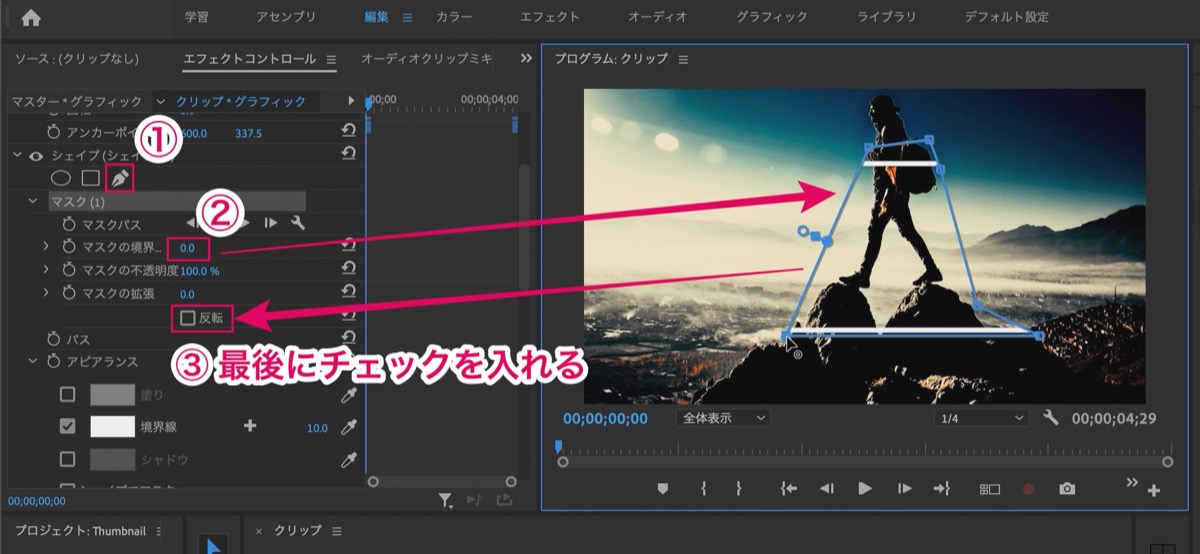Collapse the アピアランス section
This screenshot has width=1200, height=554.
click(33, 361)
